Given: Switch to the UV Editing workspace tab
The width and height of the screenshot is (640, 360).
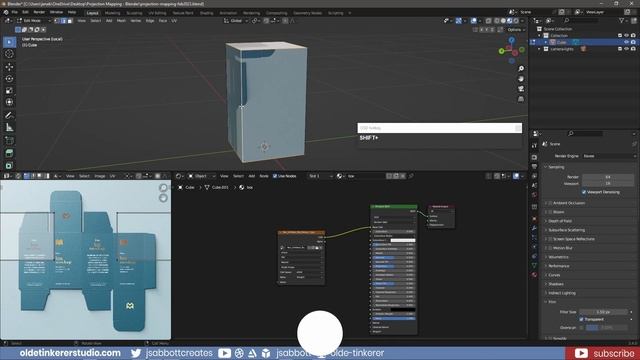Looking at the screenshot, I should tap(157, 13).
